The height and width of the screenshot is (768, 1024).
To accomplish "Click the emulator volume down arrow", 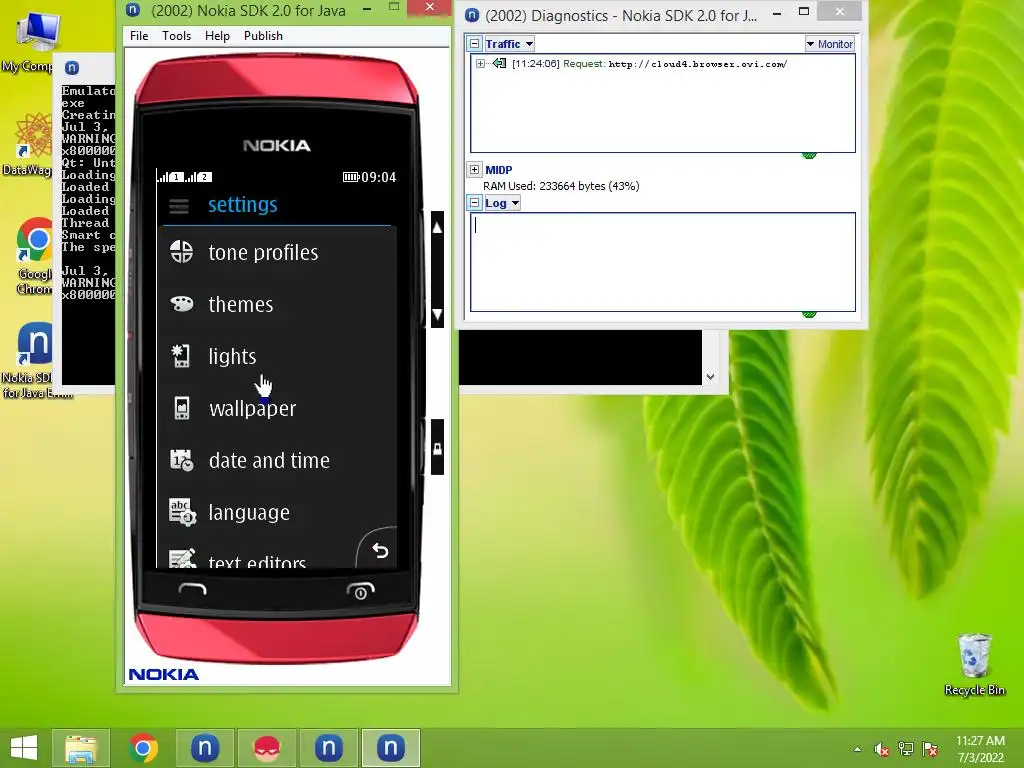I will 438,314.
